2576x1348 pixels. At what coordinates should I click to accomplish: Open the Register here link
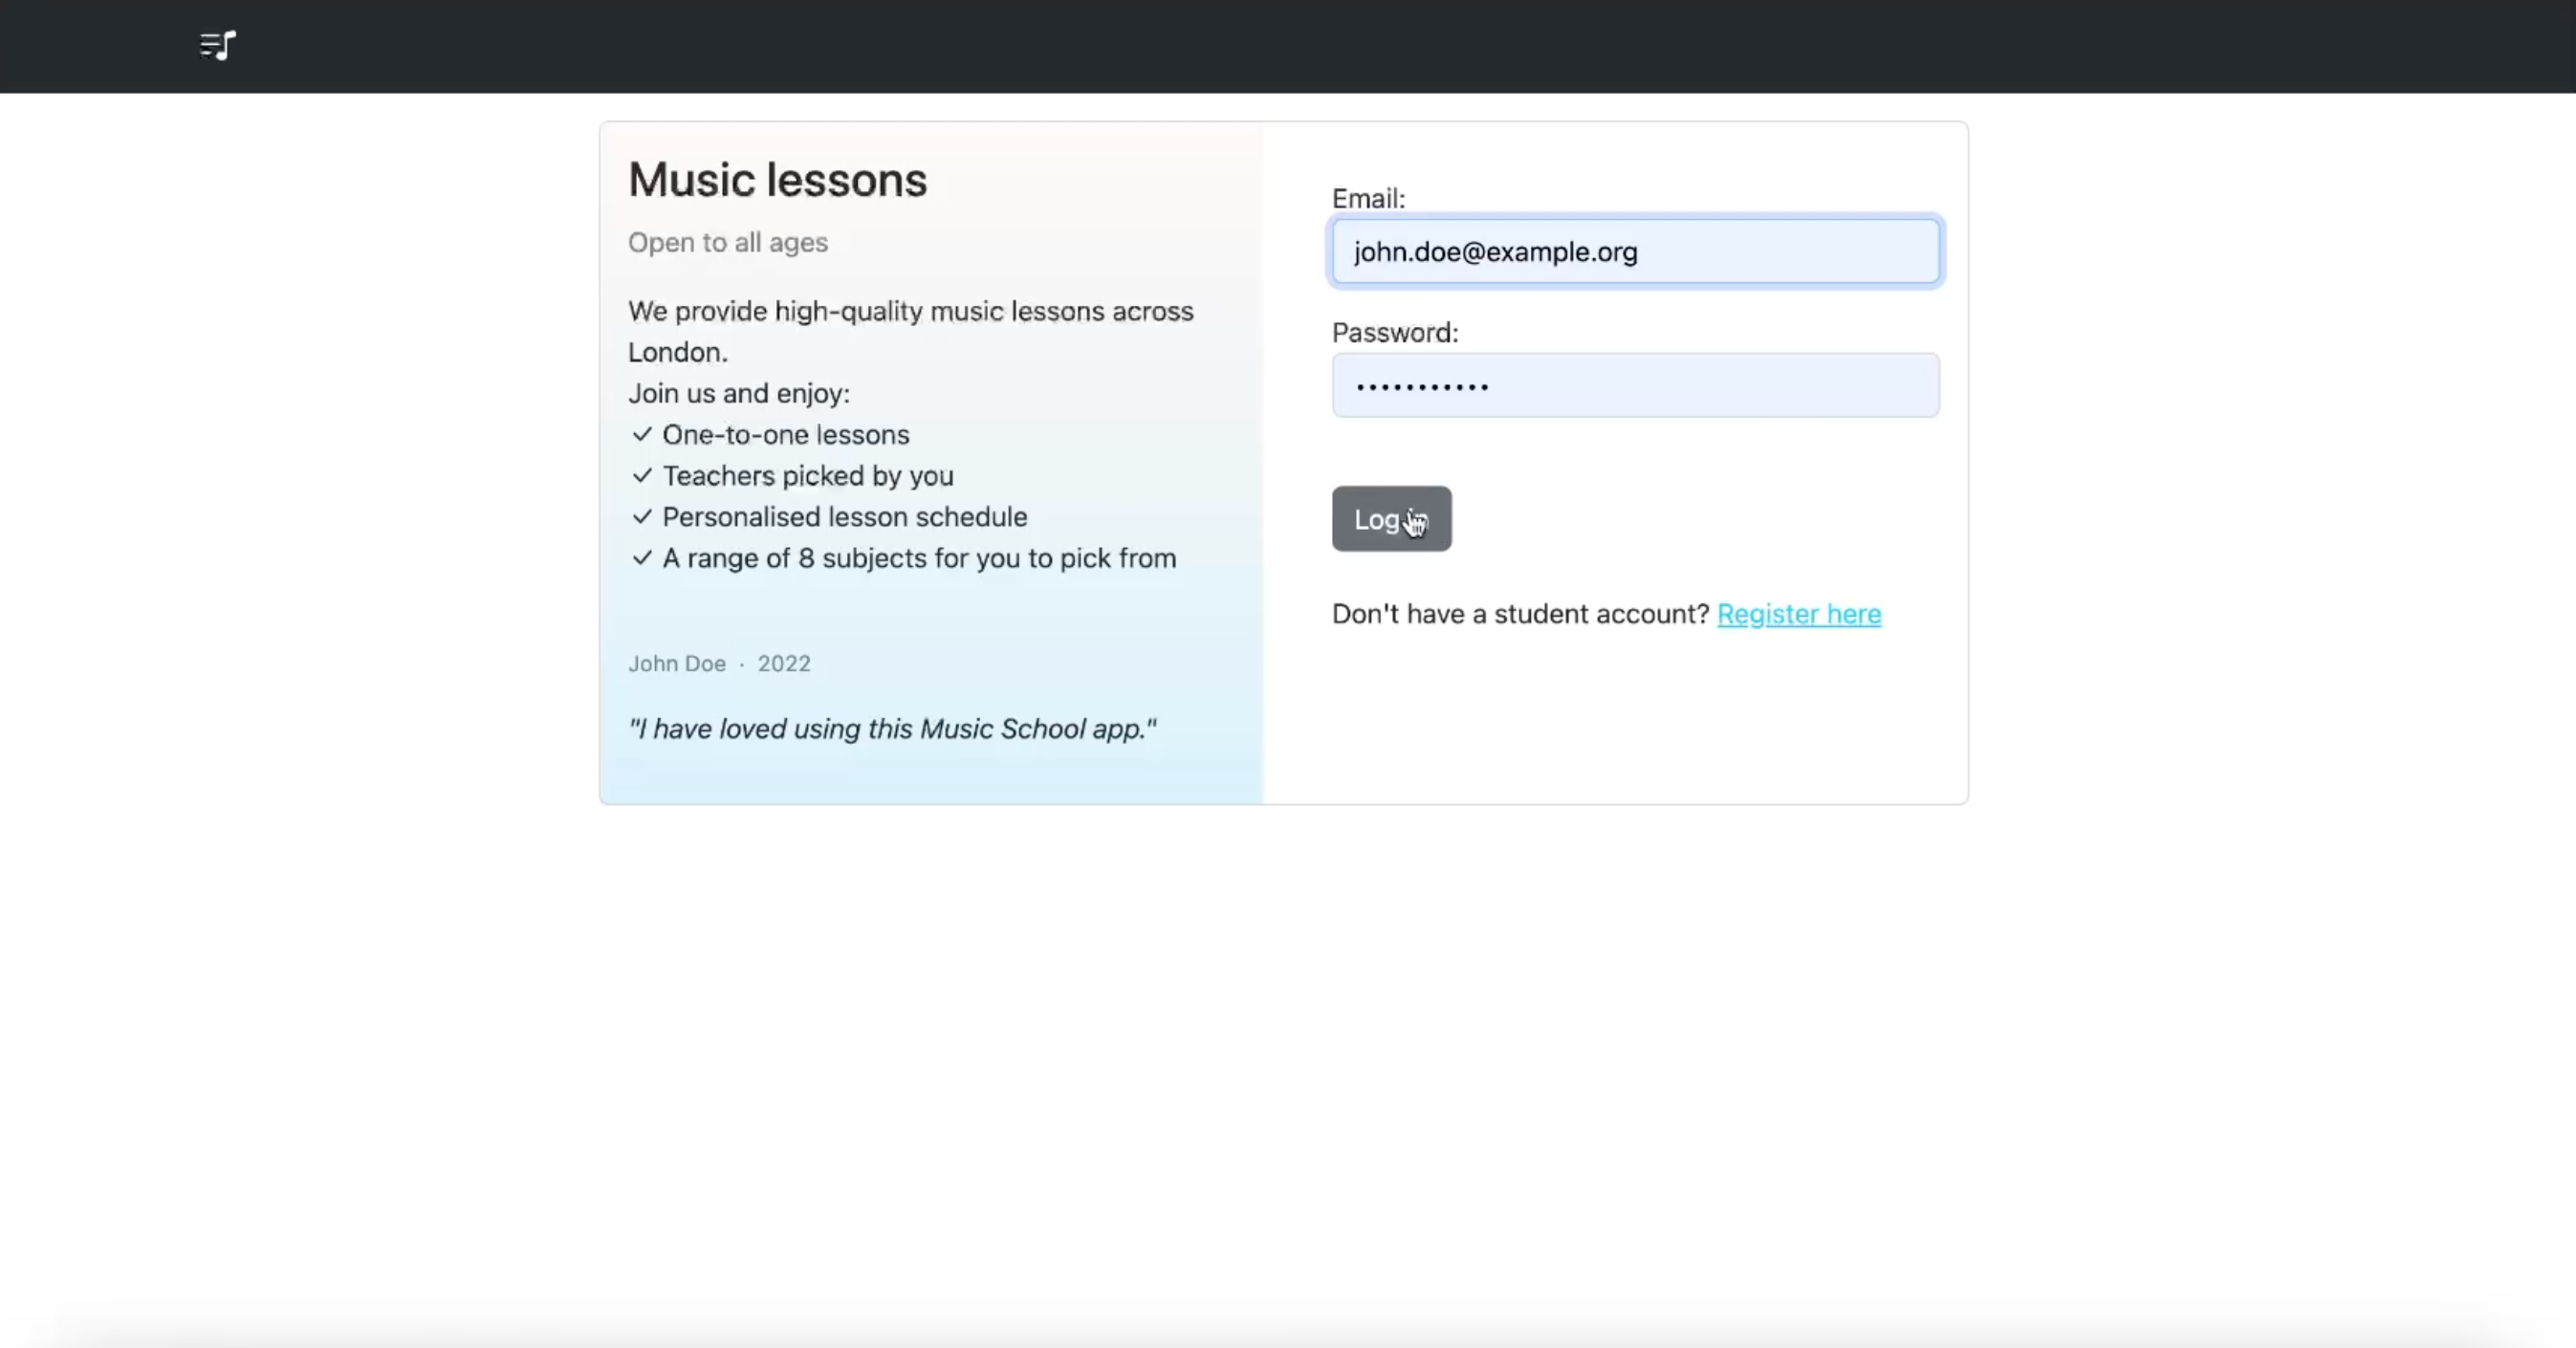tap(1798, 614)
